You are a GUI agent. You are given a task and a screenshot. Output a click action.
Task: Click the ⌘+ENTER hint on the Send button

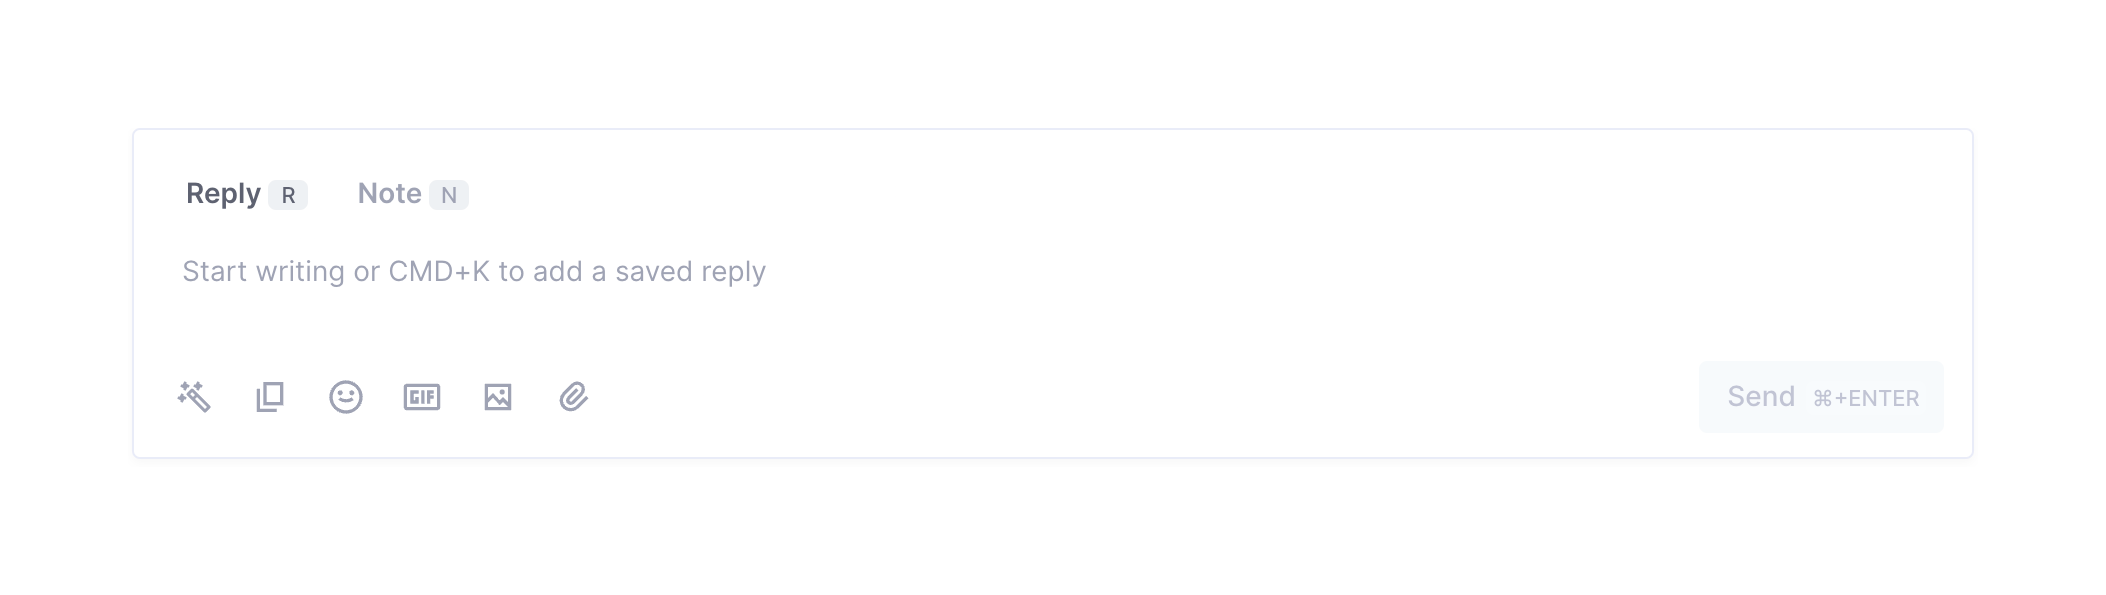point(1866,399)
